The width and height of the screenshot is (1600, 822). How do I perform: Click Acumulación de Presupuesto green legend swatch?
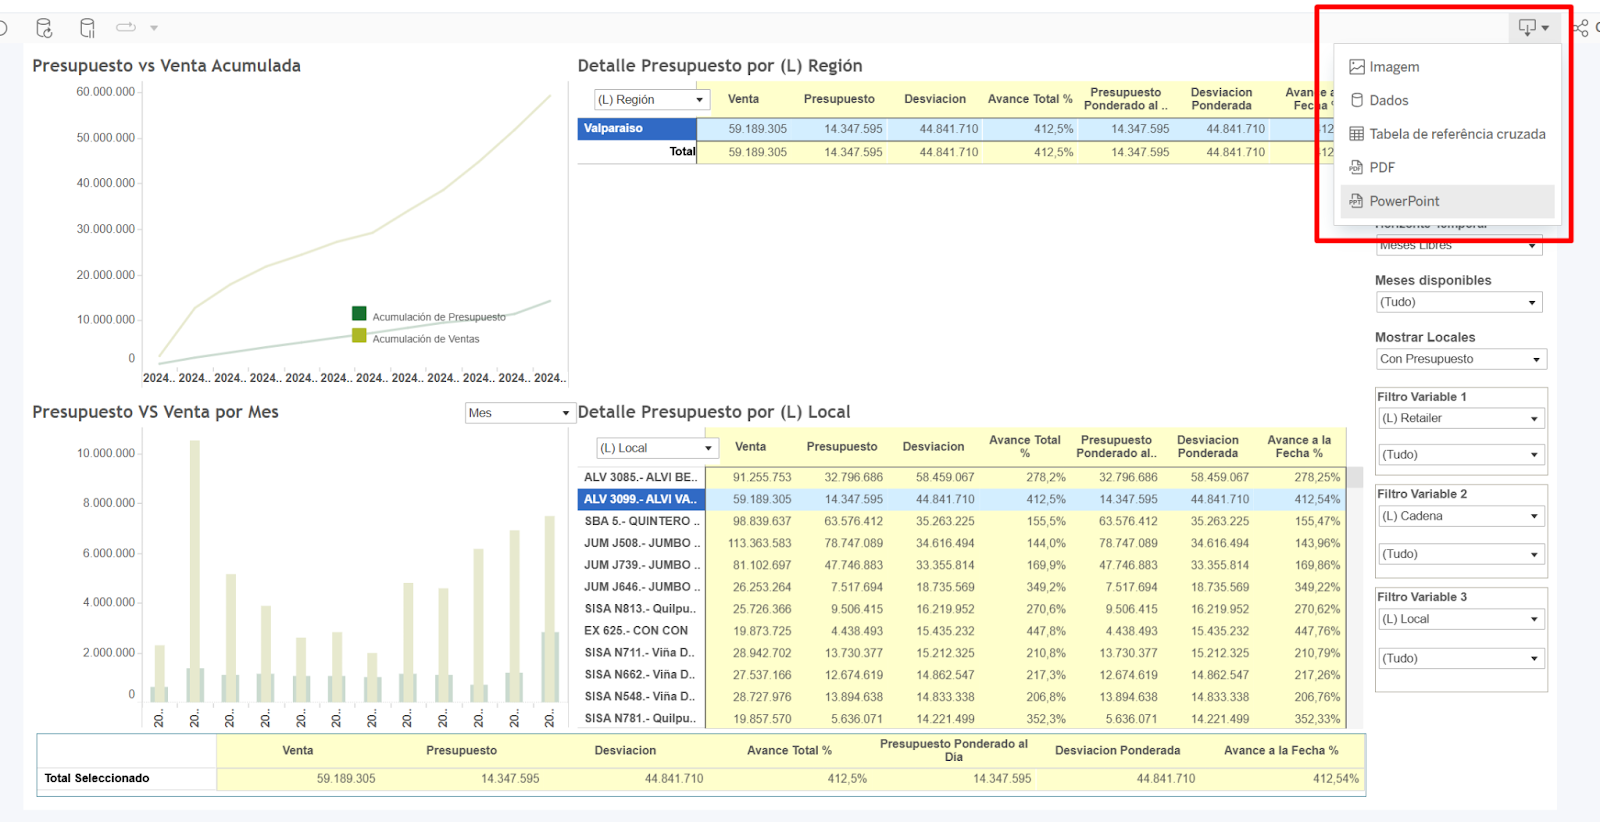[359, 314]
